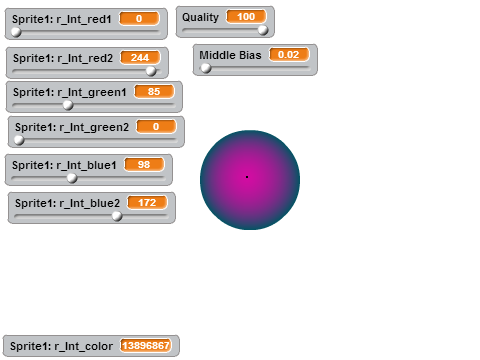Click the Quality label
The width and height of the screenshot is (480, 360).
click(x=200, y=18)
